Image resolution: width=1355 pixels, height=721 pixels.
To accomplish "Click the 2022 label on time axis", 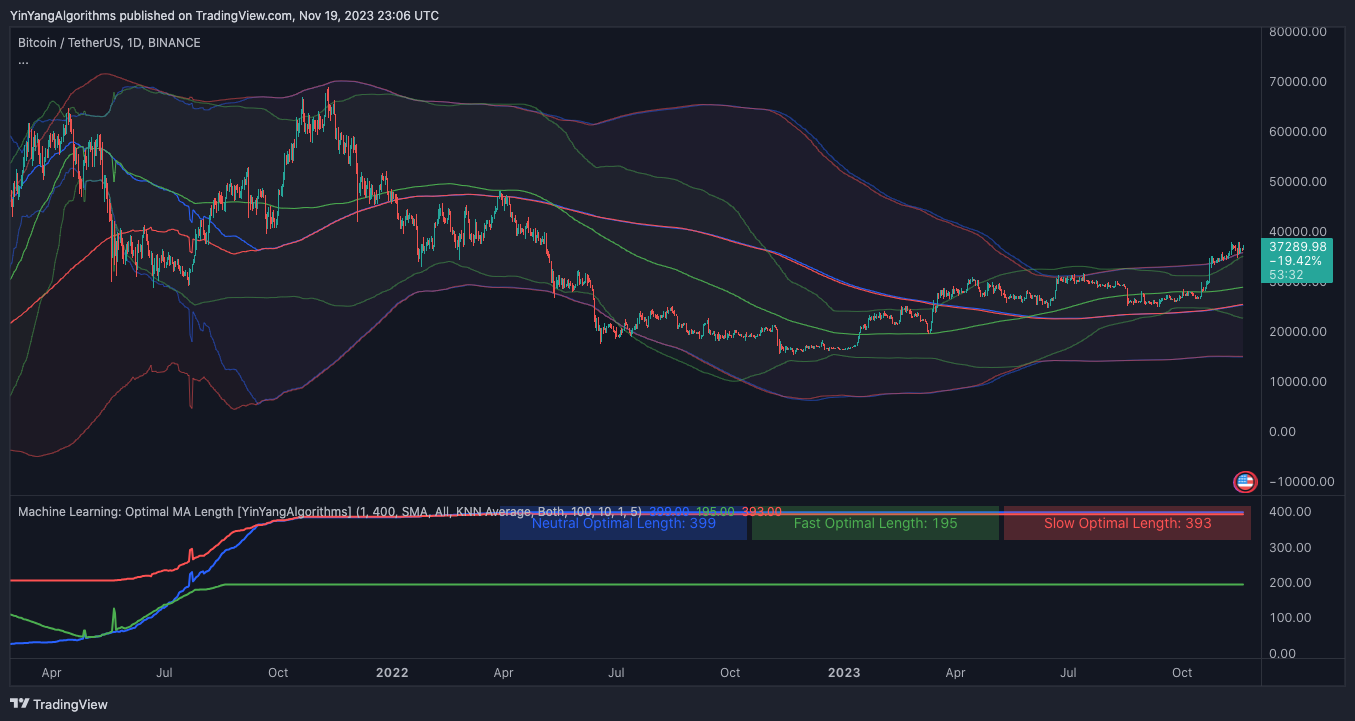I will (x=391, y=673).
